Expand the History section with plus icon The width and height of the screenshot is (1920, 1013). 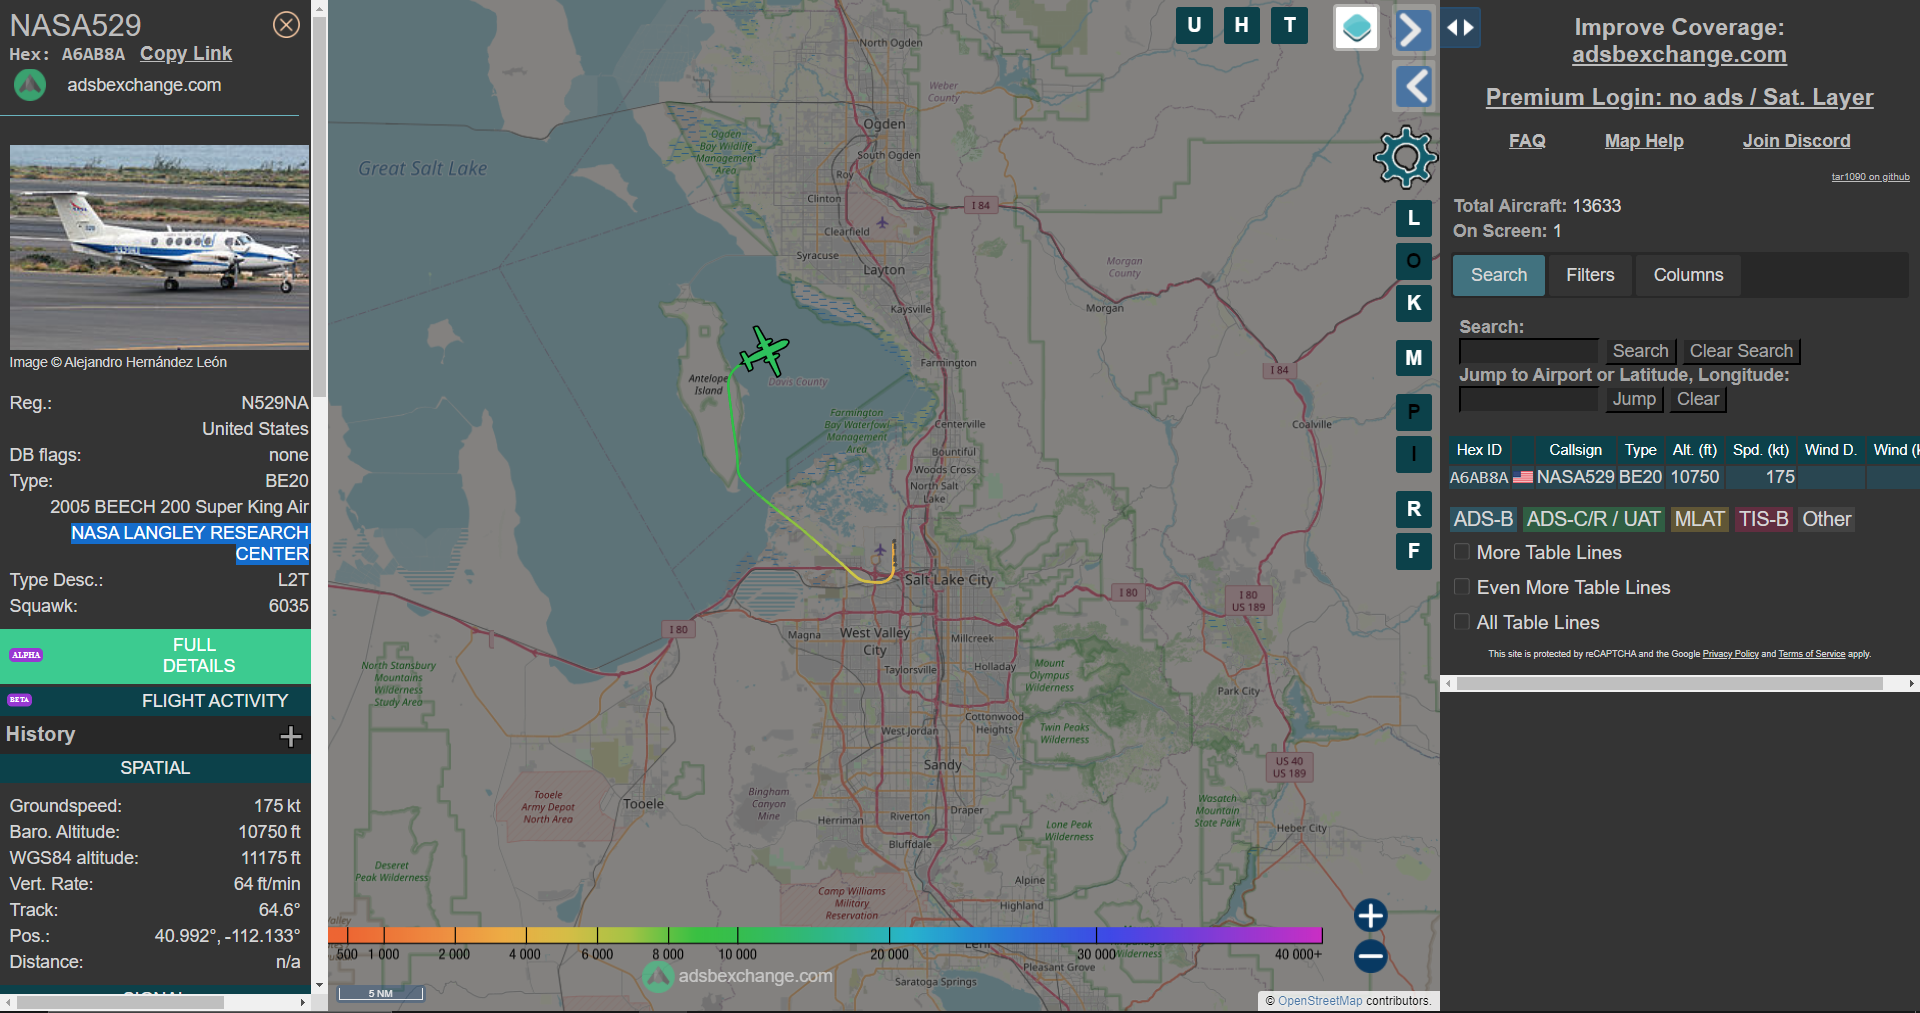[x=290, y=737]
